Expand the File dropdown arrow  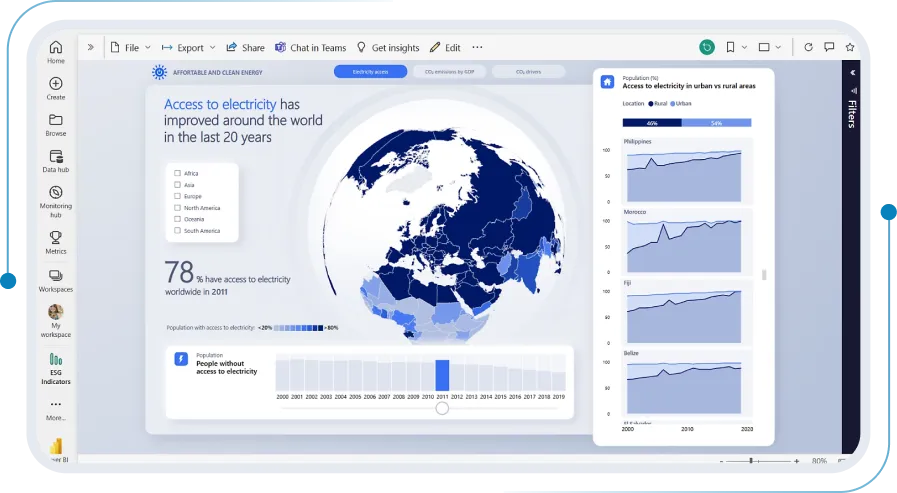(x=148, y=47)
